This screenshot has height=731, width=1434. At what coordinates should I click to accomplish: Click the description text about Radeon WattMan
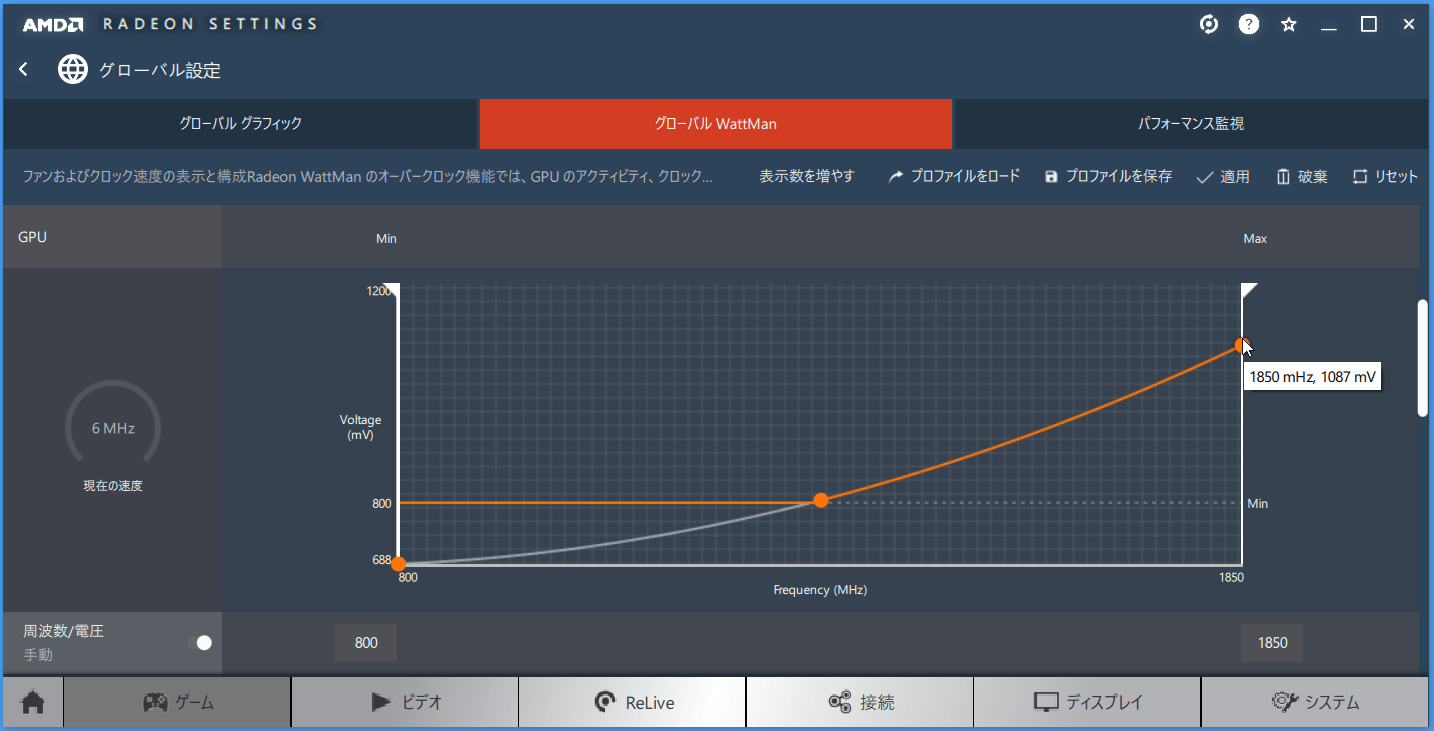367,176
